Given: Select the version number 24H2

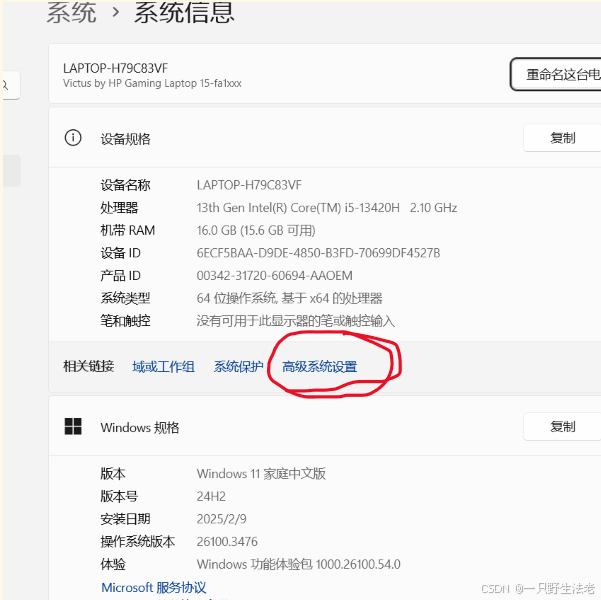Looking at the screenshot, I should [x=211, y=496].
